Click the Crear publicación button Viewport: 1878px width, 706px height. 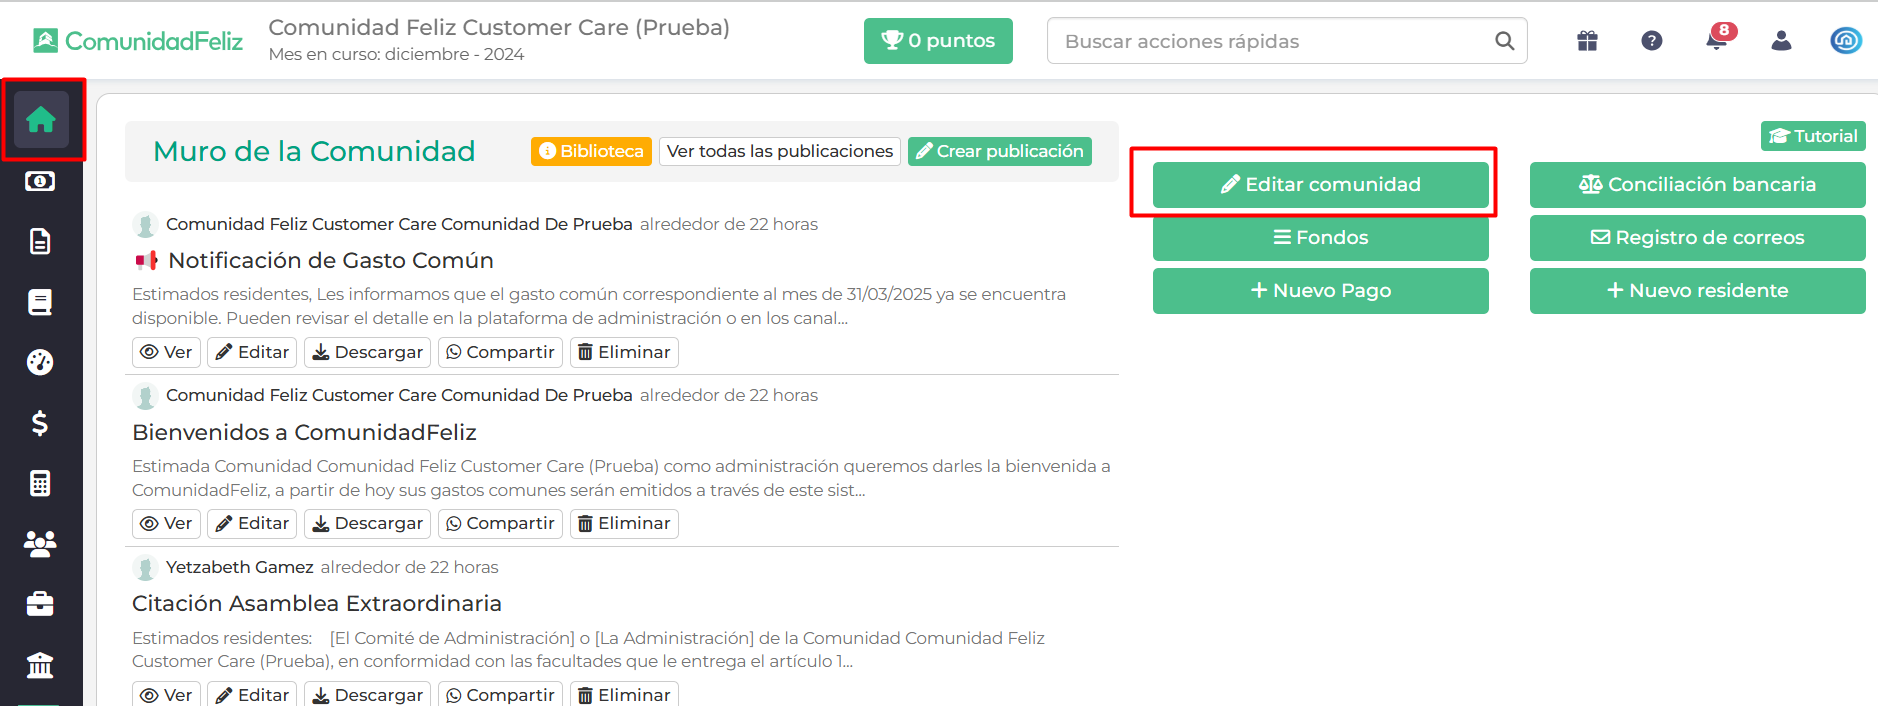click(999, 151)
